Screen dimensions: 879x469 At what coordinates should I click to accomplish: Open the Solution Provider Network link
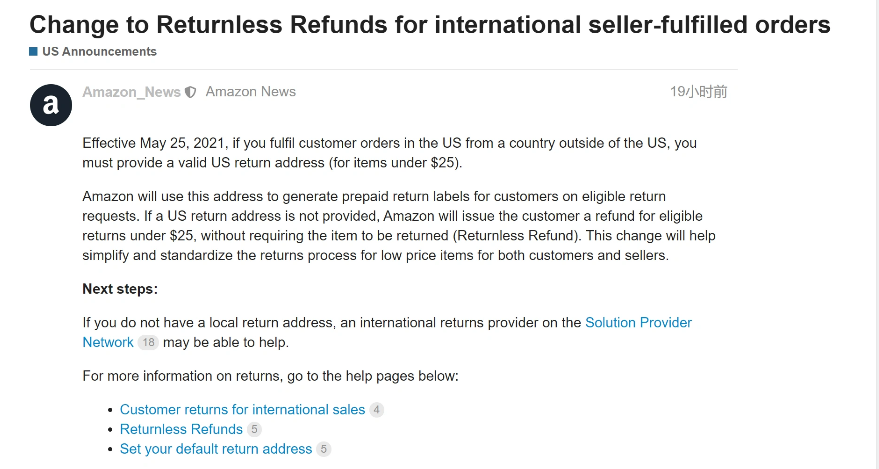638,322
